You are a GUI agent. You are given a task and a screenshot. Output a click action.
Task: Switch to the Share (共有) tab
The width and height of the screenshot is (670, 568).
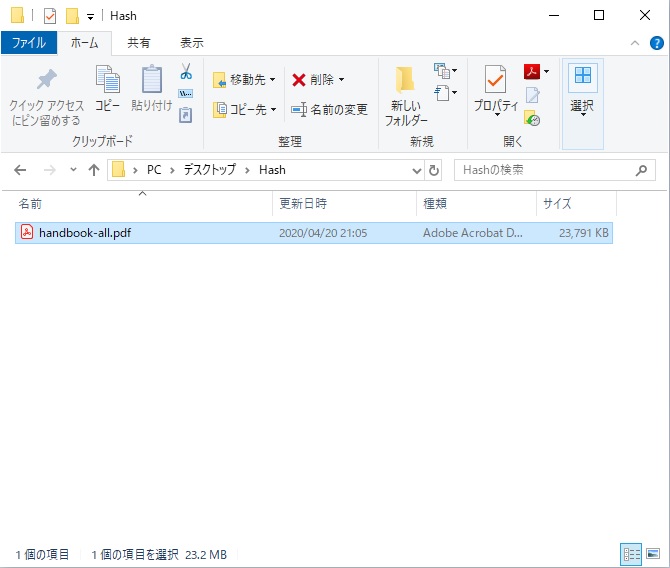(139, 43)
